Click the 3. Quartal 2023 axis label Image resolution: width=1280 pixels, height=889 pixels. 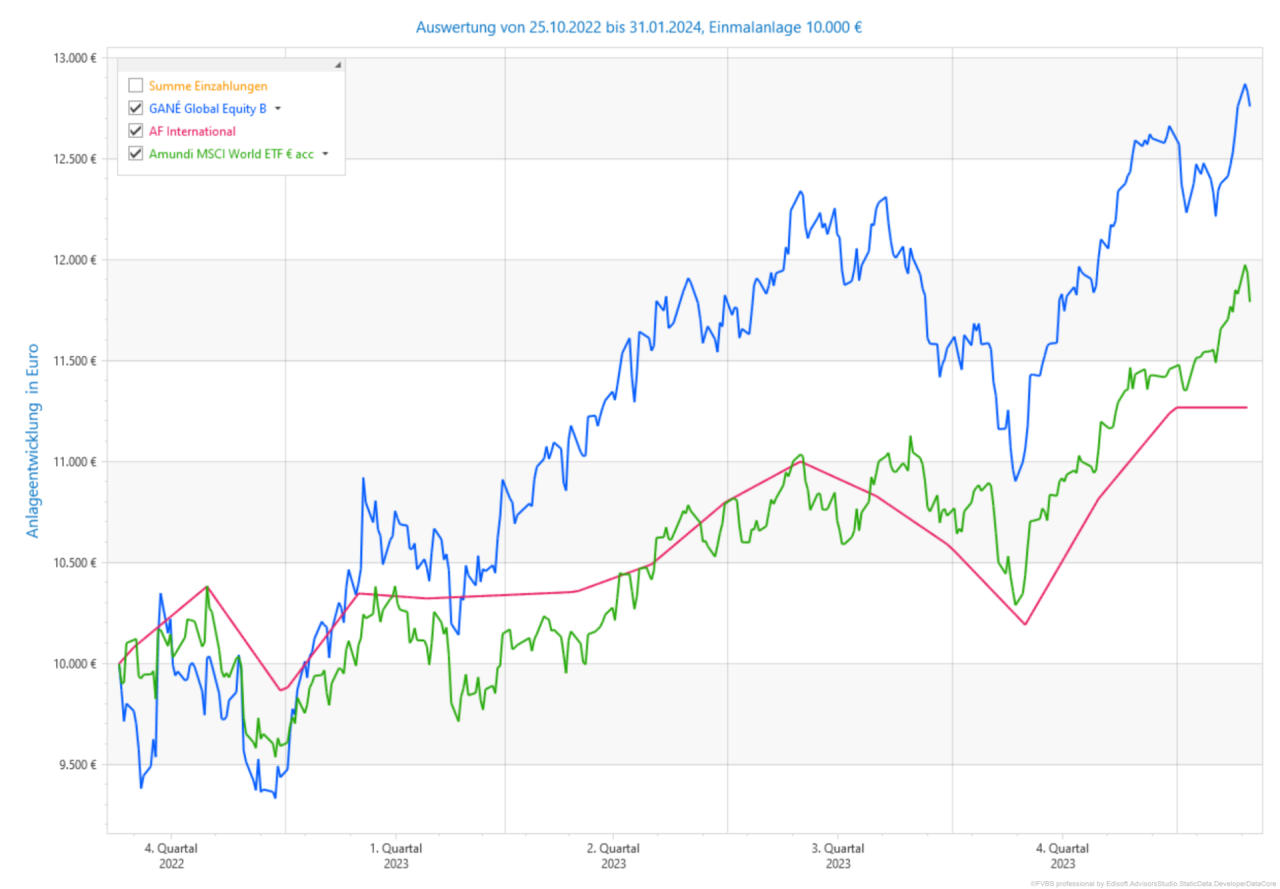(x=838, y=855)
